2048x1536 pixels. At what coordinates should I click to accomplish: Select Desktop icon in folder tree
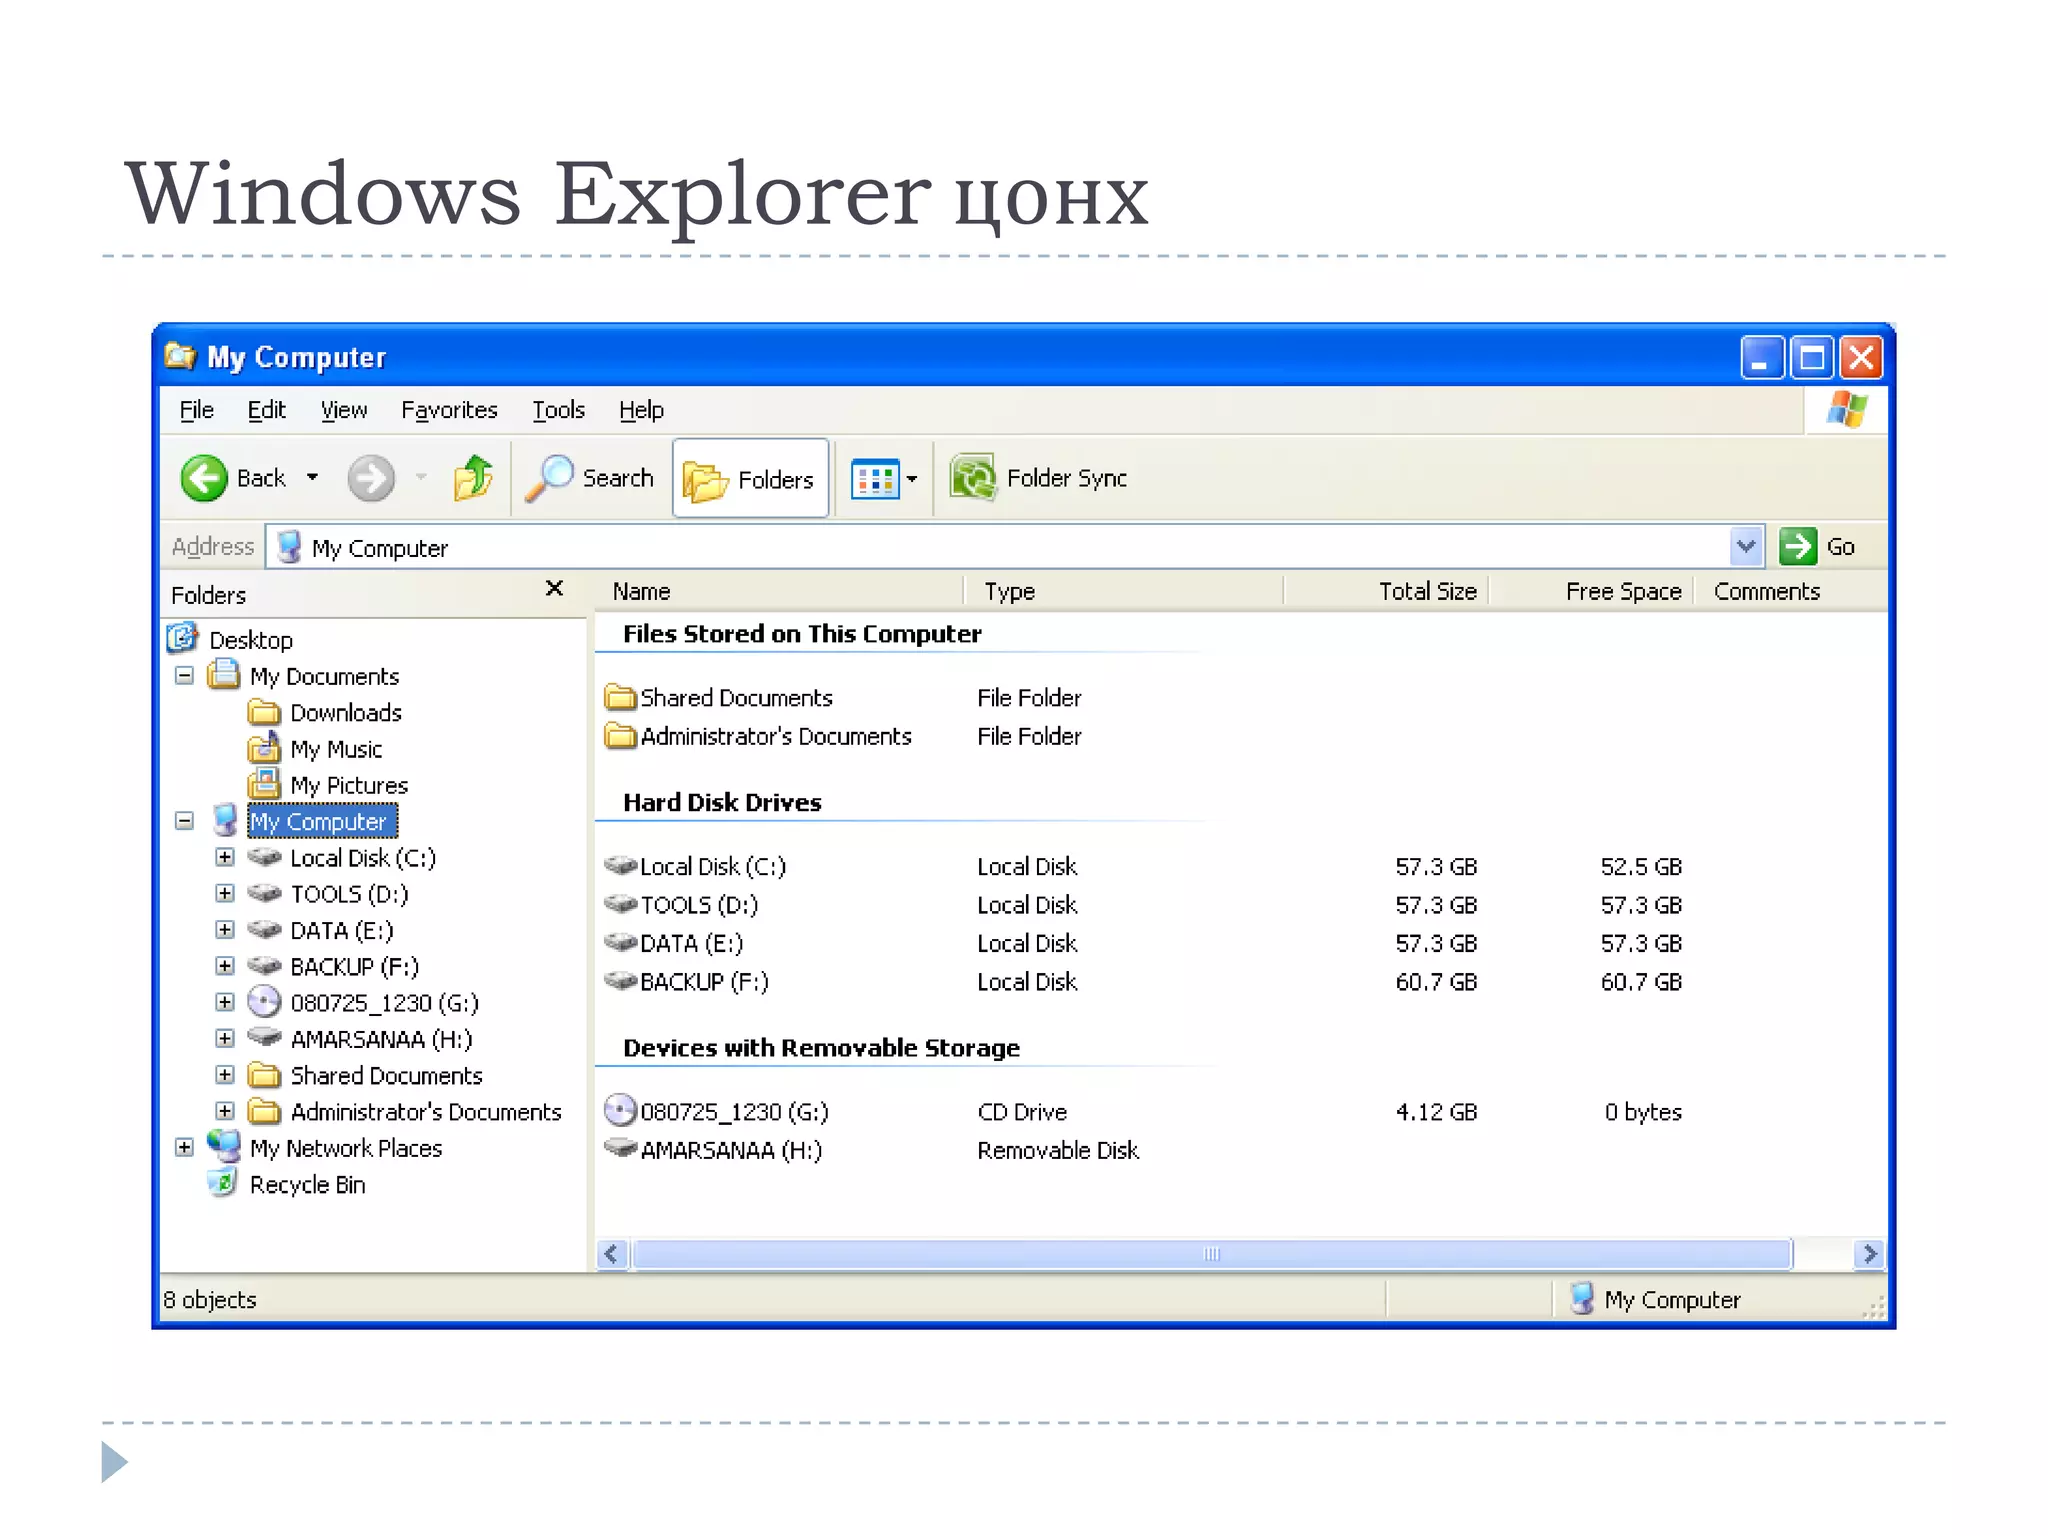tap(183, 638)
